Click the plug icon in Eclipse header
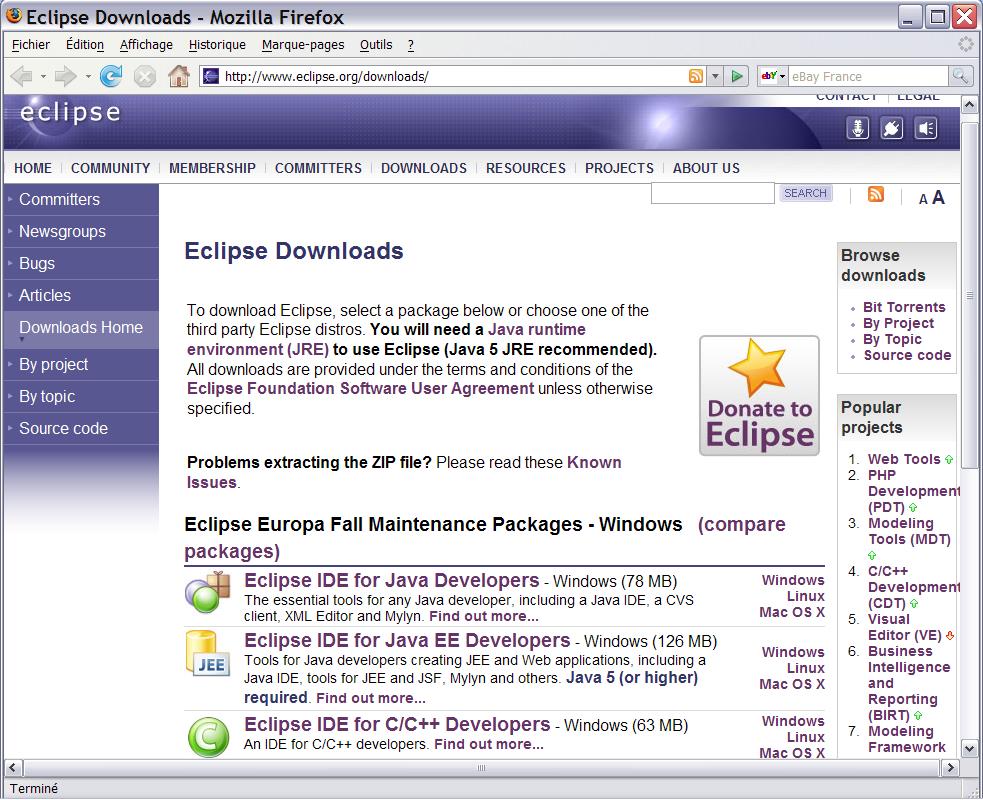Viewport: 983px width, 800px height. tap(891, 129)
